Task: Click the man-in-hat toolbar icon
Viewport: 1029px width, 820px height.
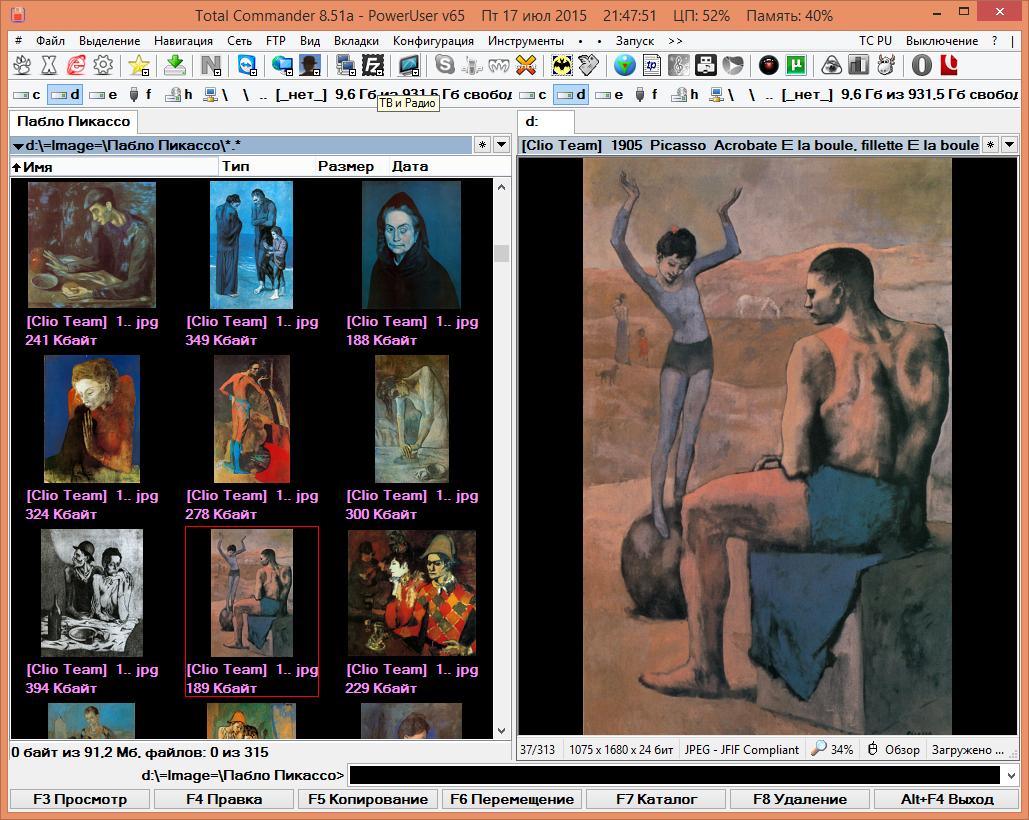Action: click(x=310, y=65)
